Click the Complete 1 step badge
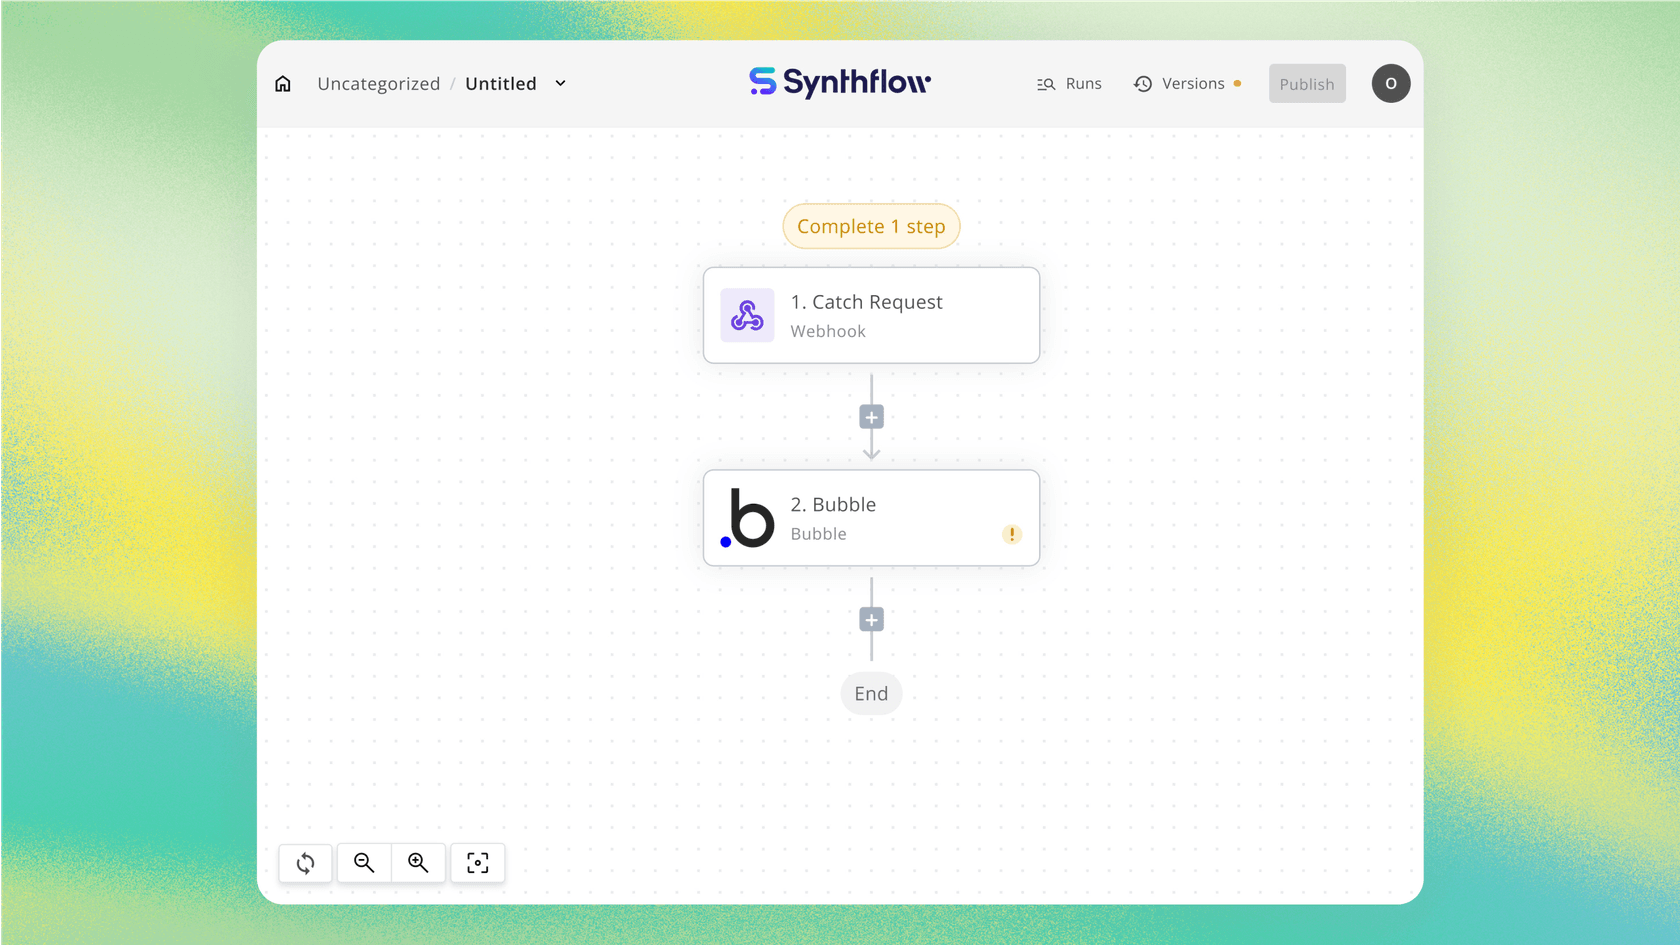The width and height of the screenshot is (1680, 945). tap(871, 226)
